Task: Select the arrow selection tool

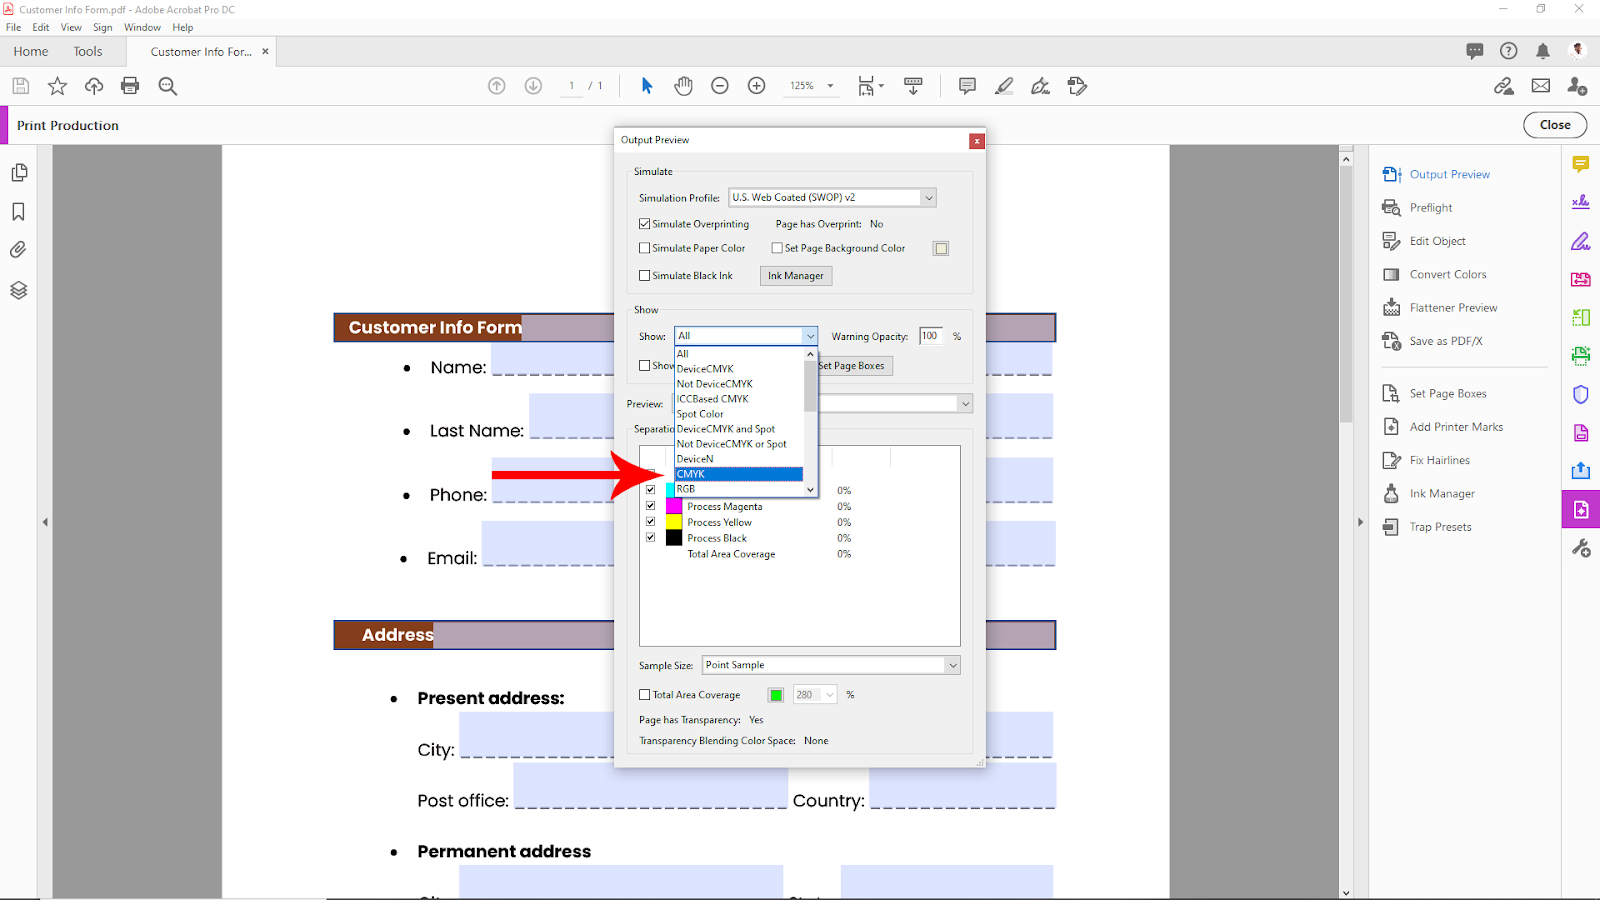Action: point(647,86)
